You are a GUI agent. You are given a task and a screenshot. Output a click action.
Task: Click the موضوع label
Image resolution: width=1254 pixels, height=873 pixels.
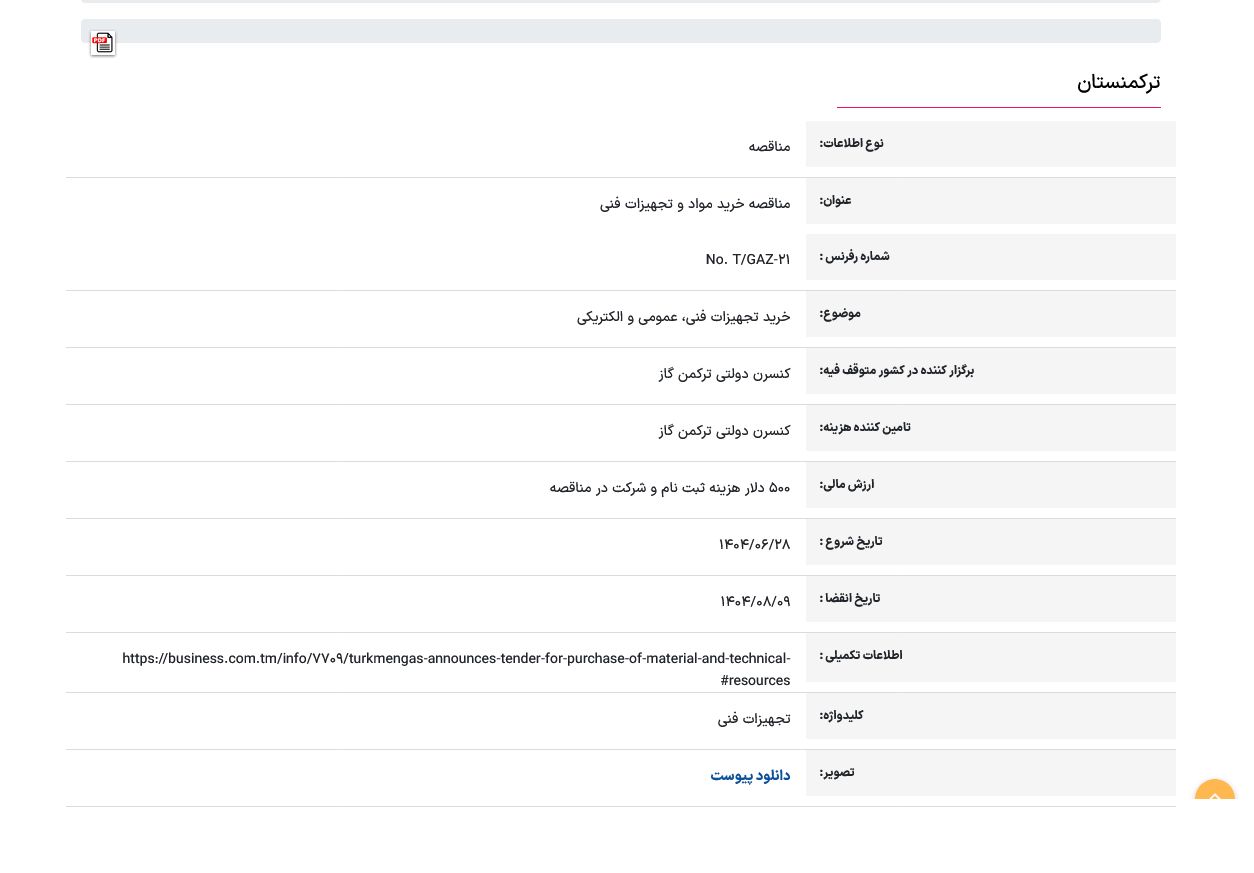click(840, 313)
